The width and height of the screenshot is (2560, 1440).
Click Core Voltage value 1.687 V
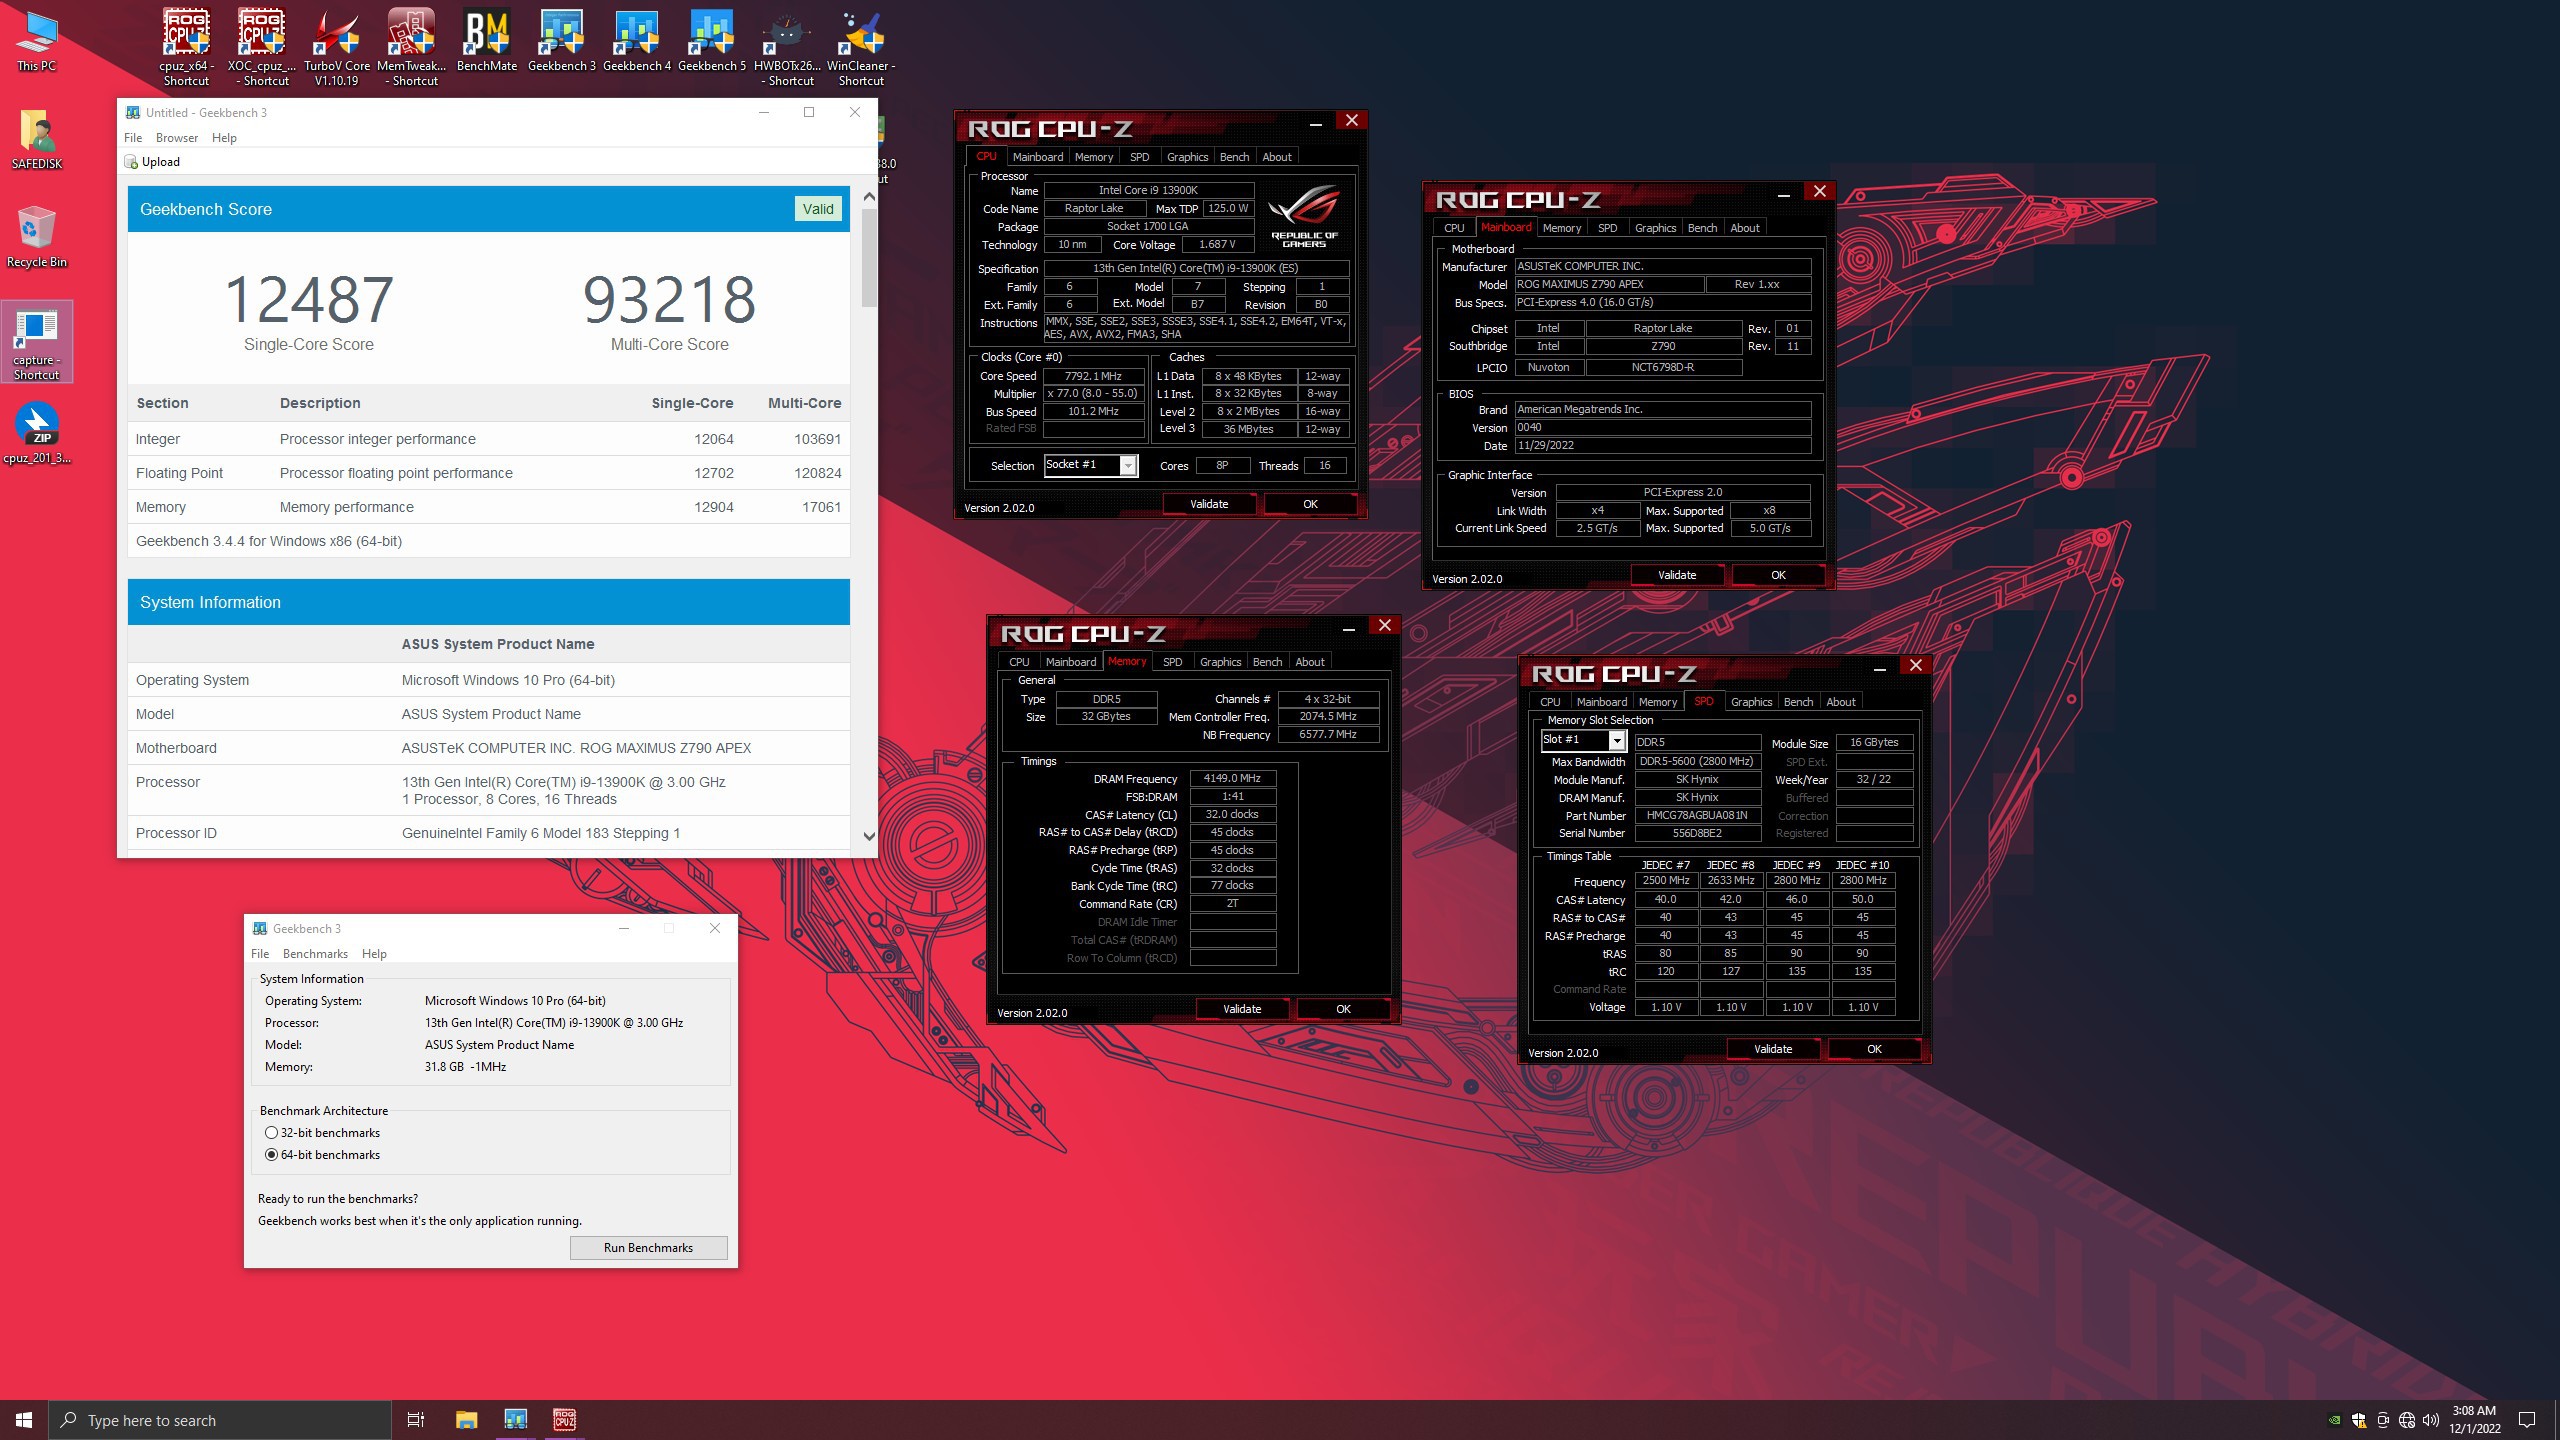pyautogui.click(x=1217, y=244)
